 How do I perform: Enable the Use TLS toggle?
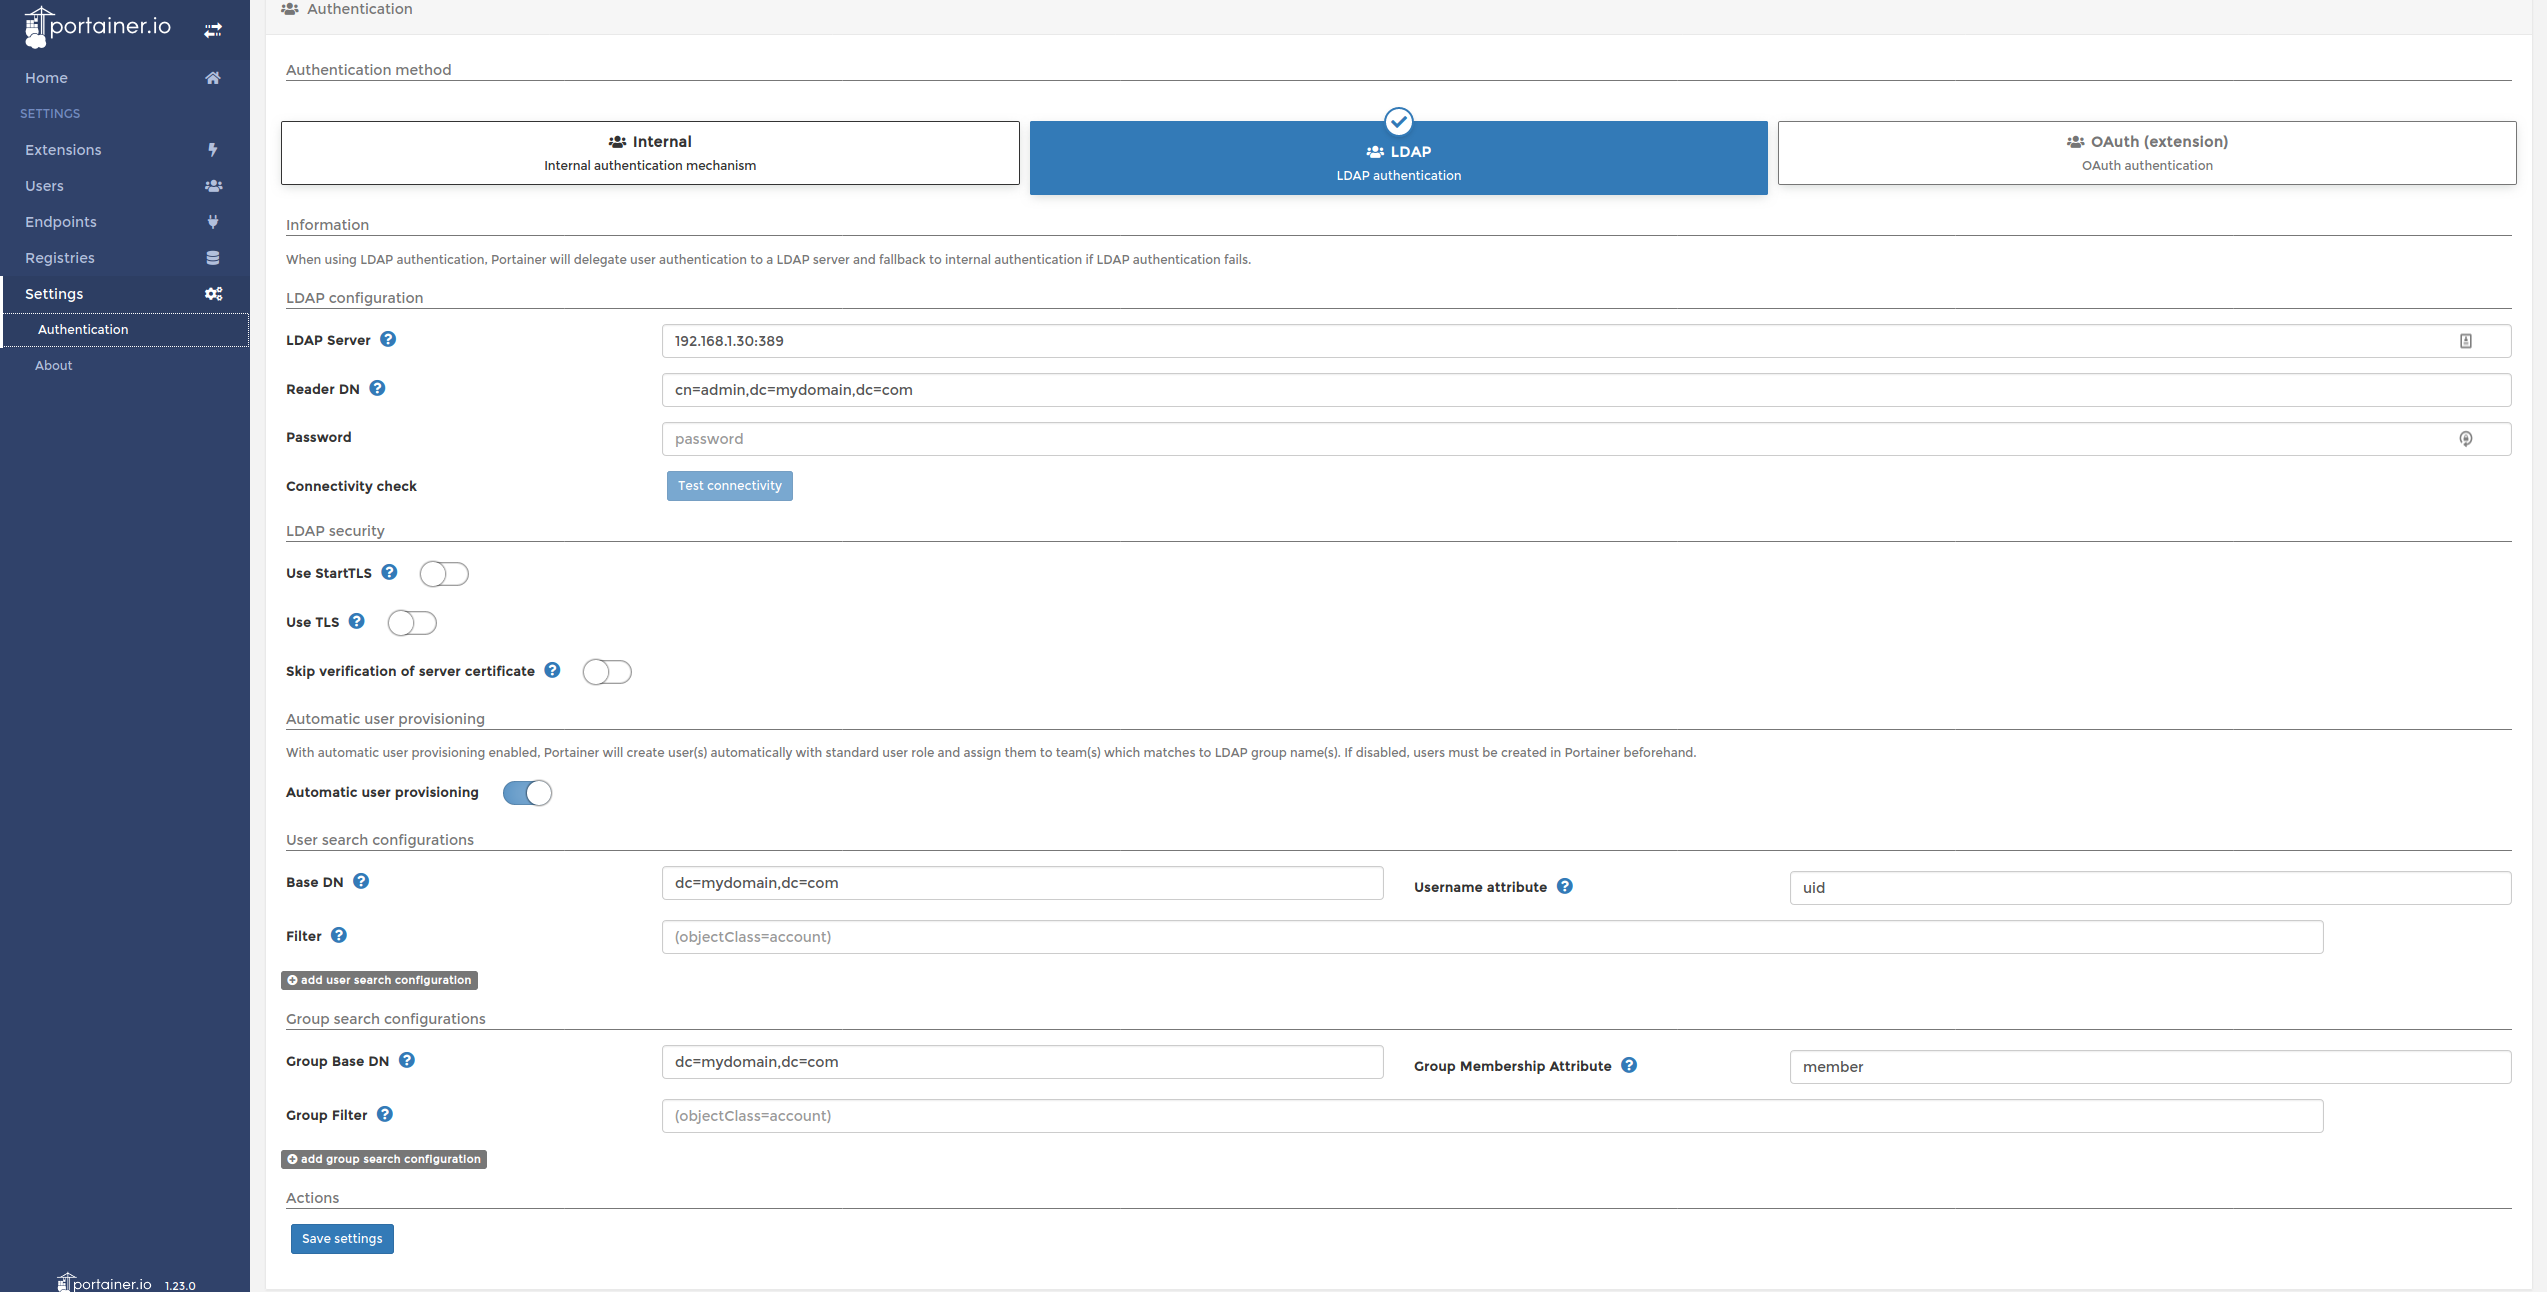(x=412, y=622)
